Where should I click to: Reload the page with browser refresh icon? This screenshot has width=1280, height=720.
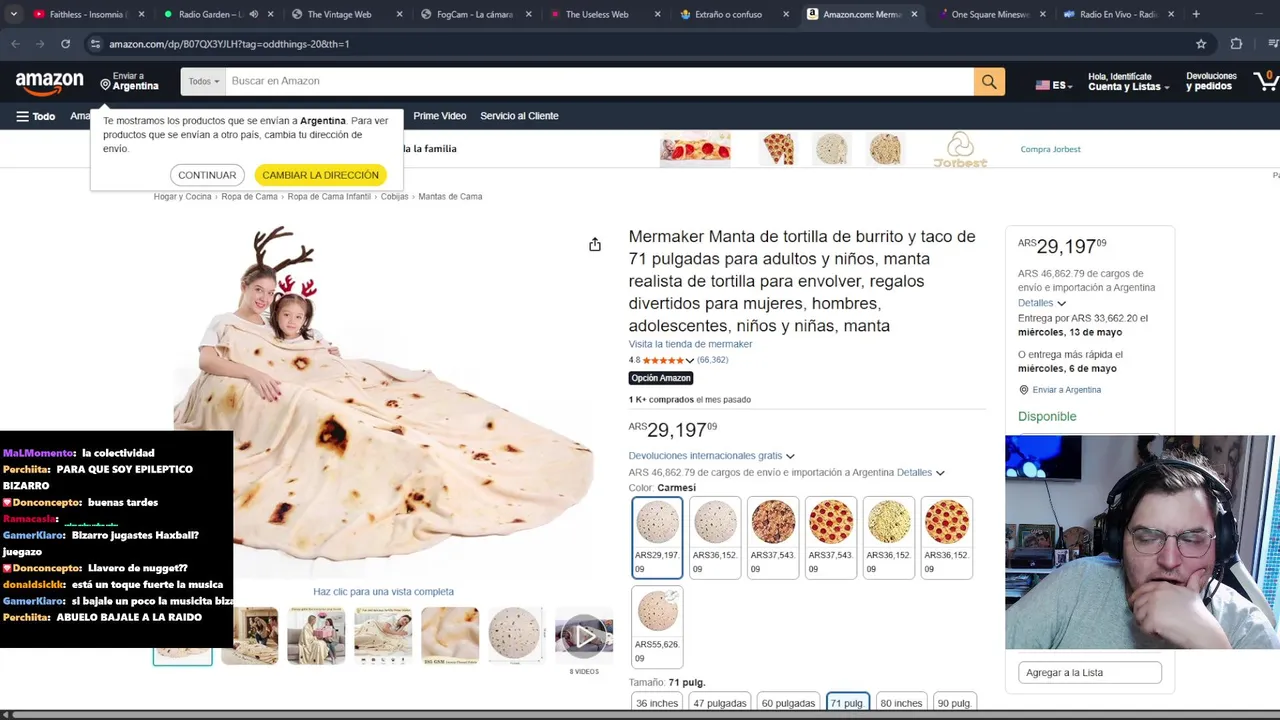tap(65, 44)
